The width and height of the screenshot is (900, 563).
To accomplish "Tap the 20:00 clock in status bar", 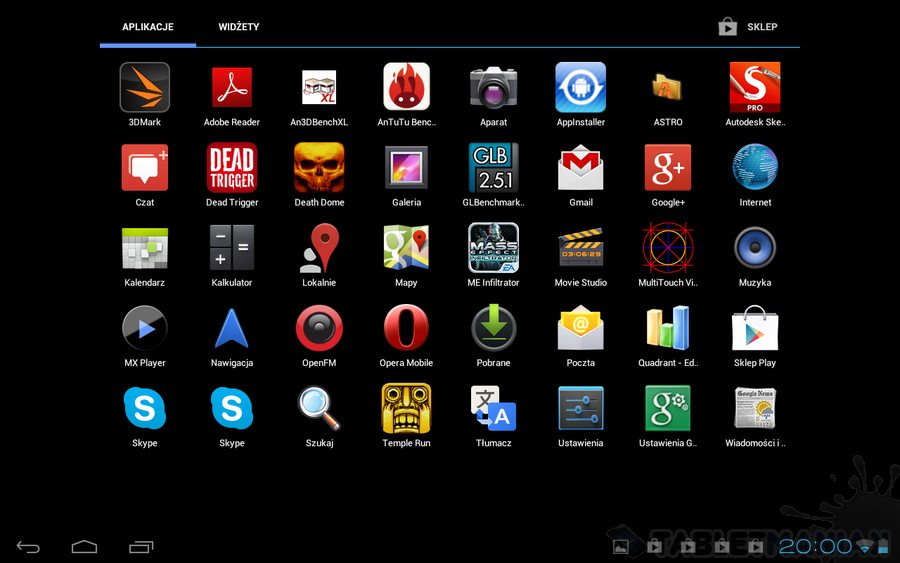I will click(815, 546).
